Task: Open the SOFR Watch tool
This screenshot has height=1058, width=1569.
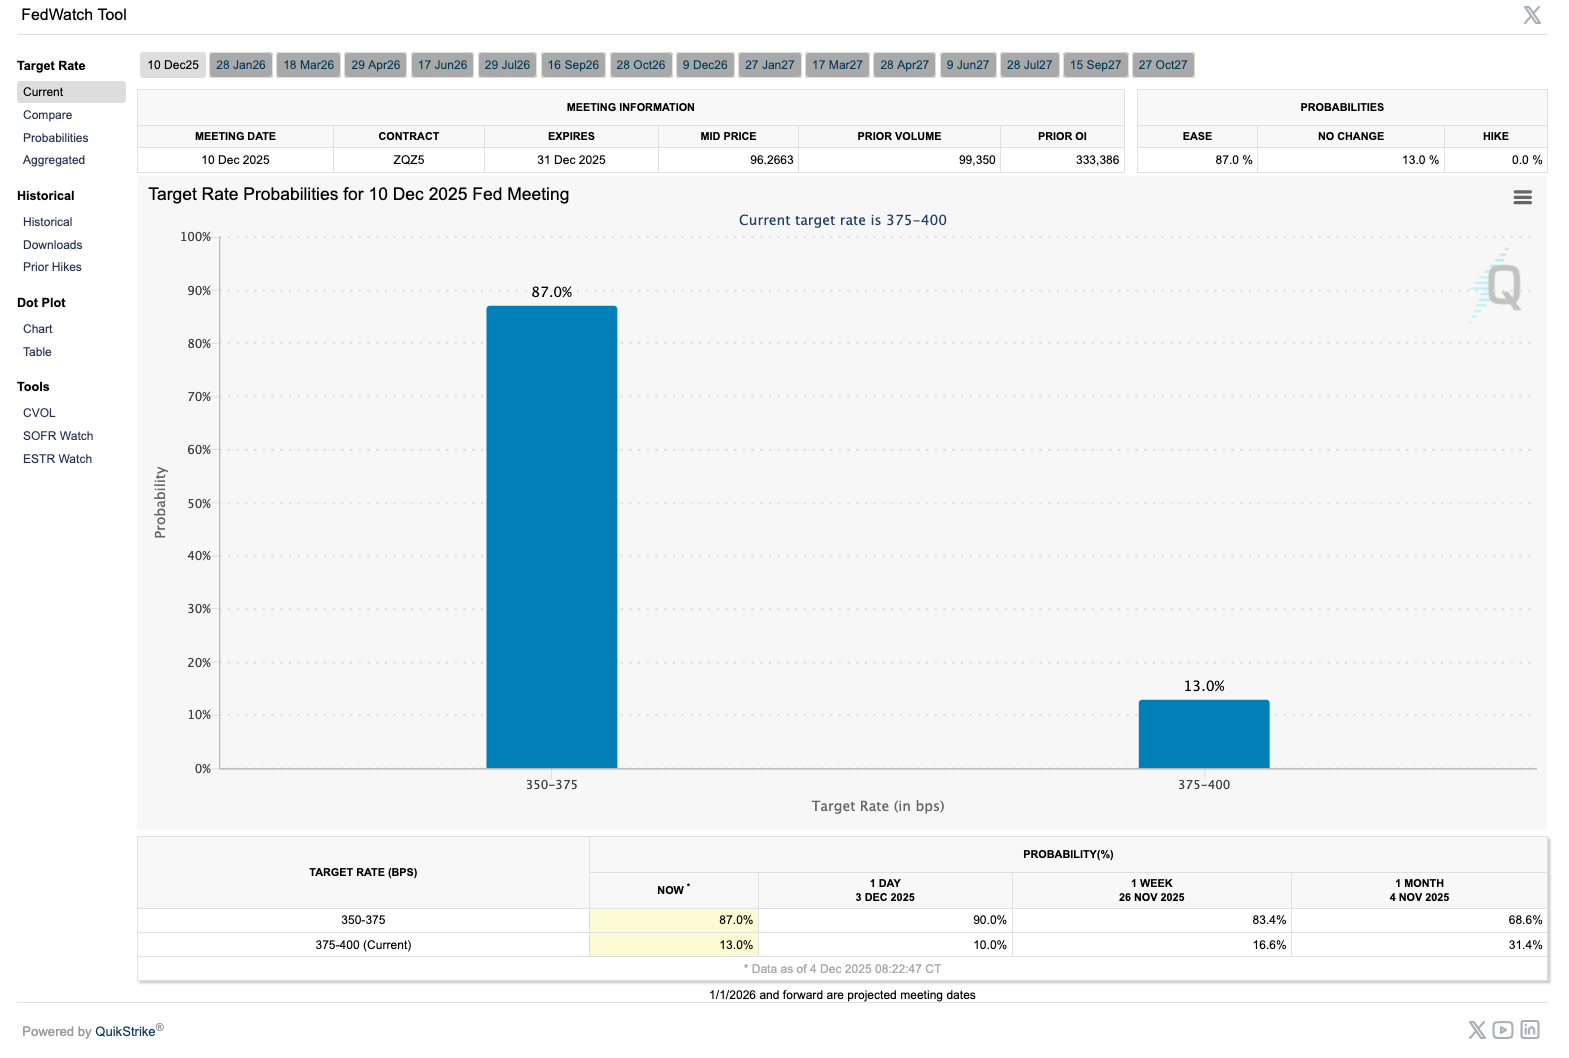Action: tap(58, 436)
